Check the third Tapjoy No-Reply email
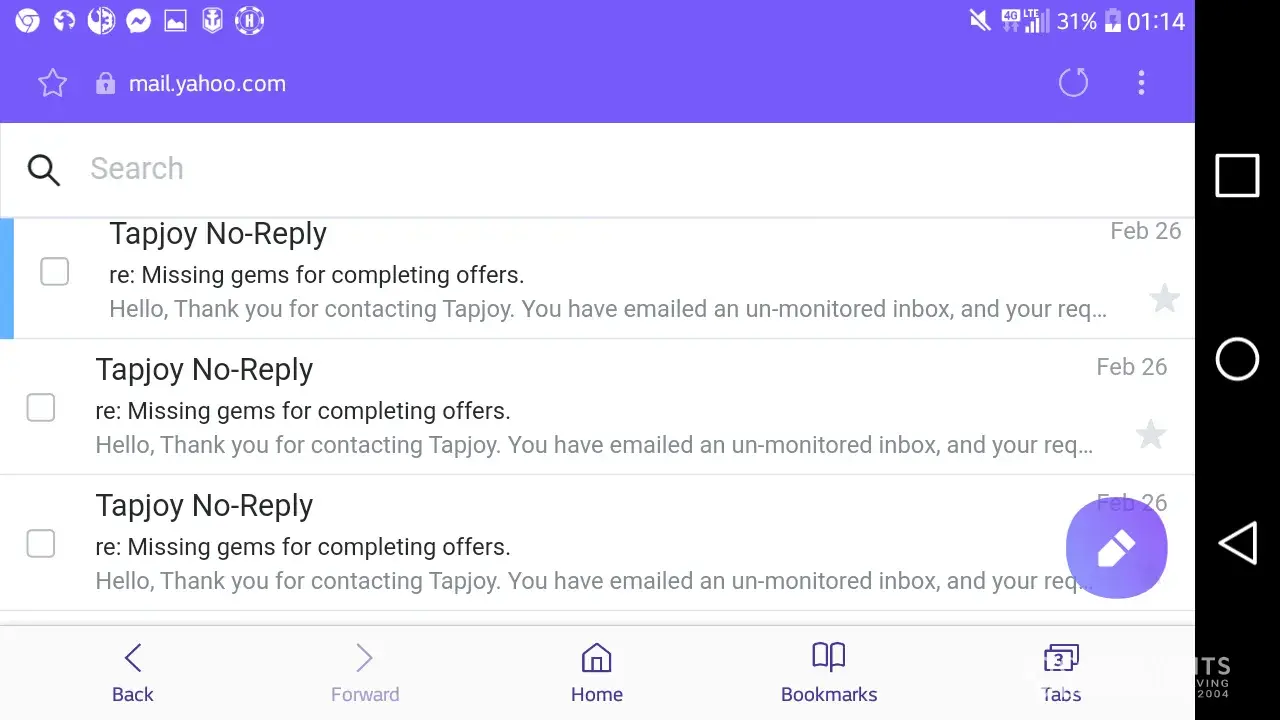 pyautogui.click(x=41, y=544)
